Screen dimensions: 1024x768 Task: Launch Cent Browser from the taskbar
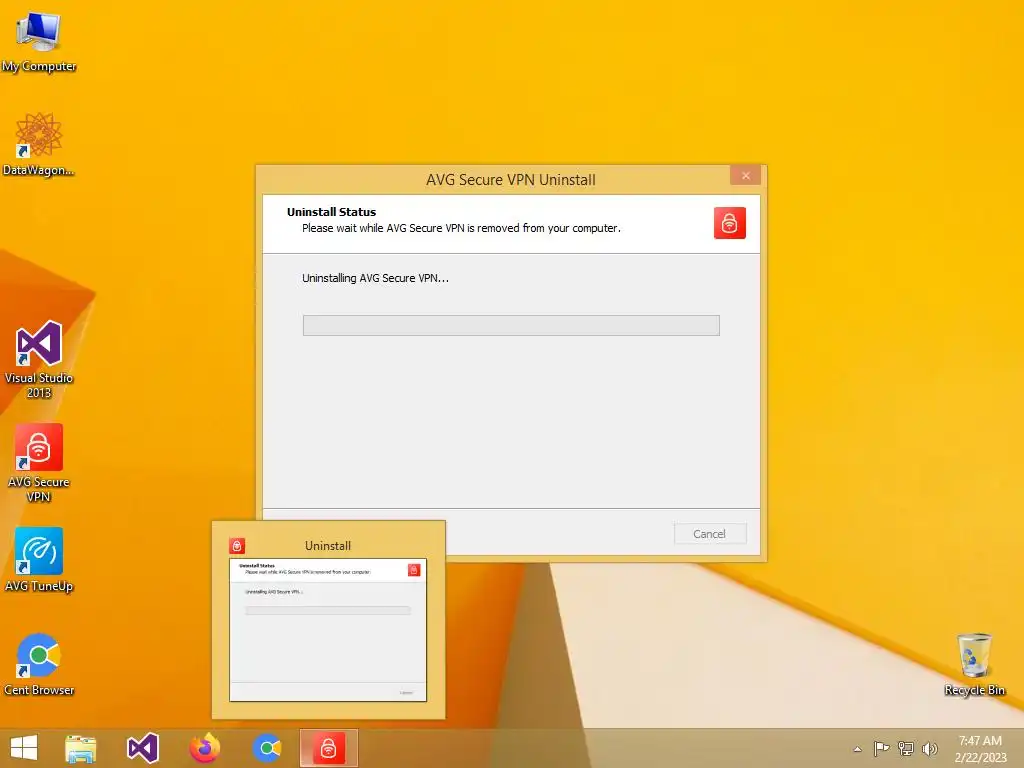click(x=266, y=748)
